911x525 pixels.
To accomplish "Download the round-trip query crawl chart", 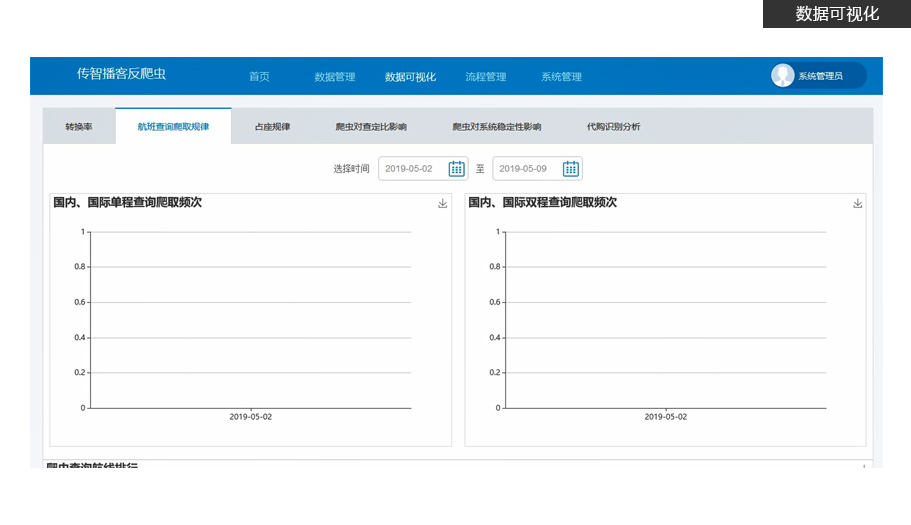I will point(857,204).
